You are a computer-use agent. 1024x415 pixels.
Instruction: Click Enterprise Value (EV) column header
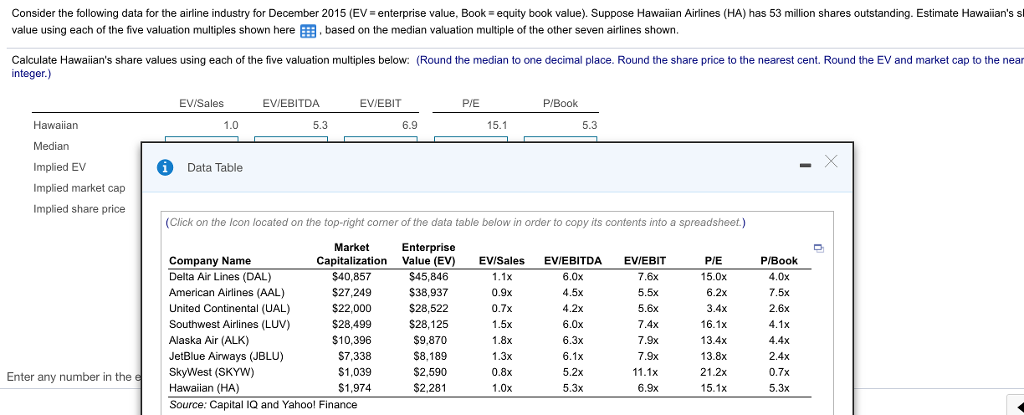coord(428,254)
